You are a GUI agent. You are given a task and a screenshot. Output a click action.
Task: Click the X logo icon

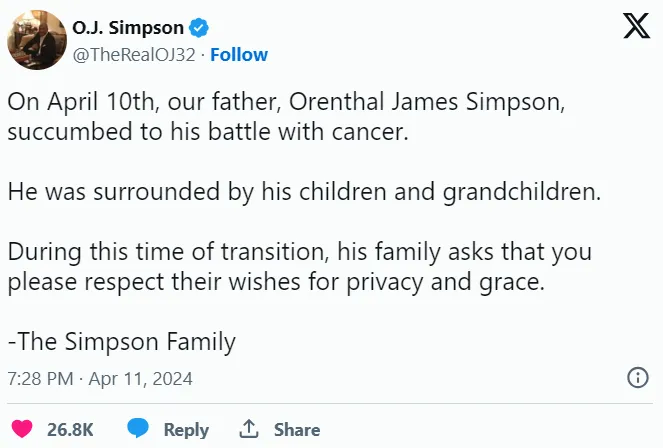[636, 27]
